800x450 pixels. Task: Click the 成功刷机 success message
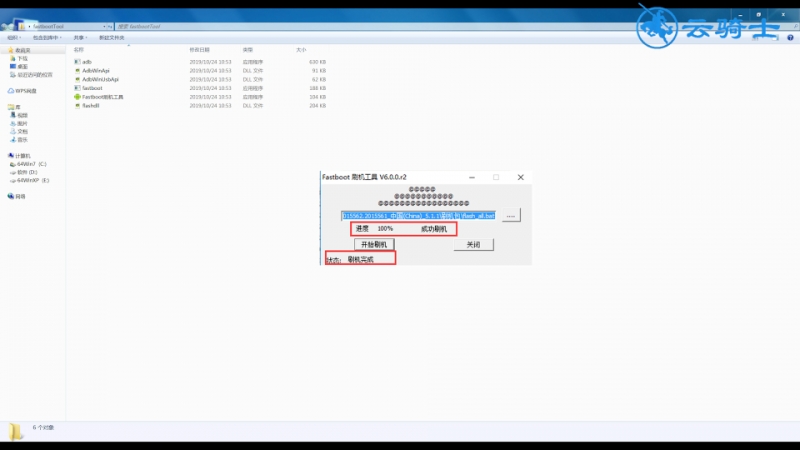[x=434, y=229]
